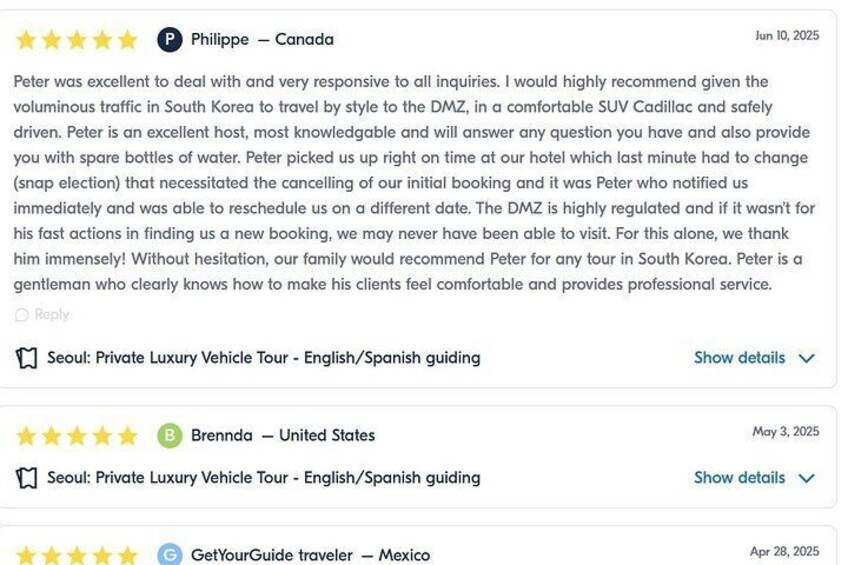Image resolution: width=848 pixels, height=565 pixels.
Task: Open the tour link under Philippe's review
Action: (263, 358)
